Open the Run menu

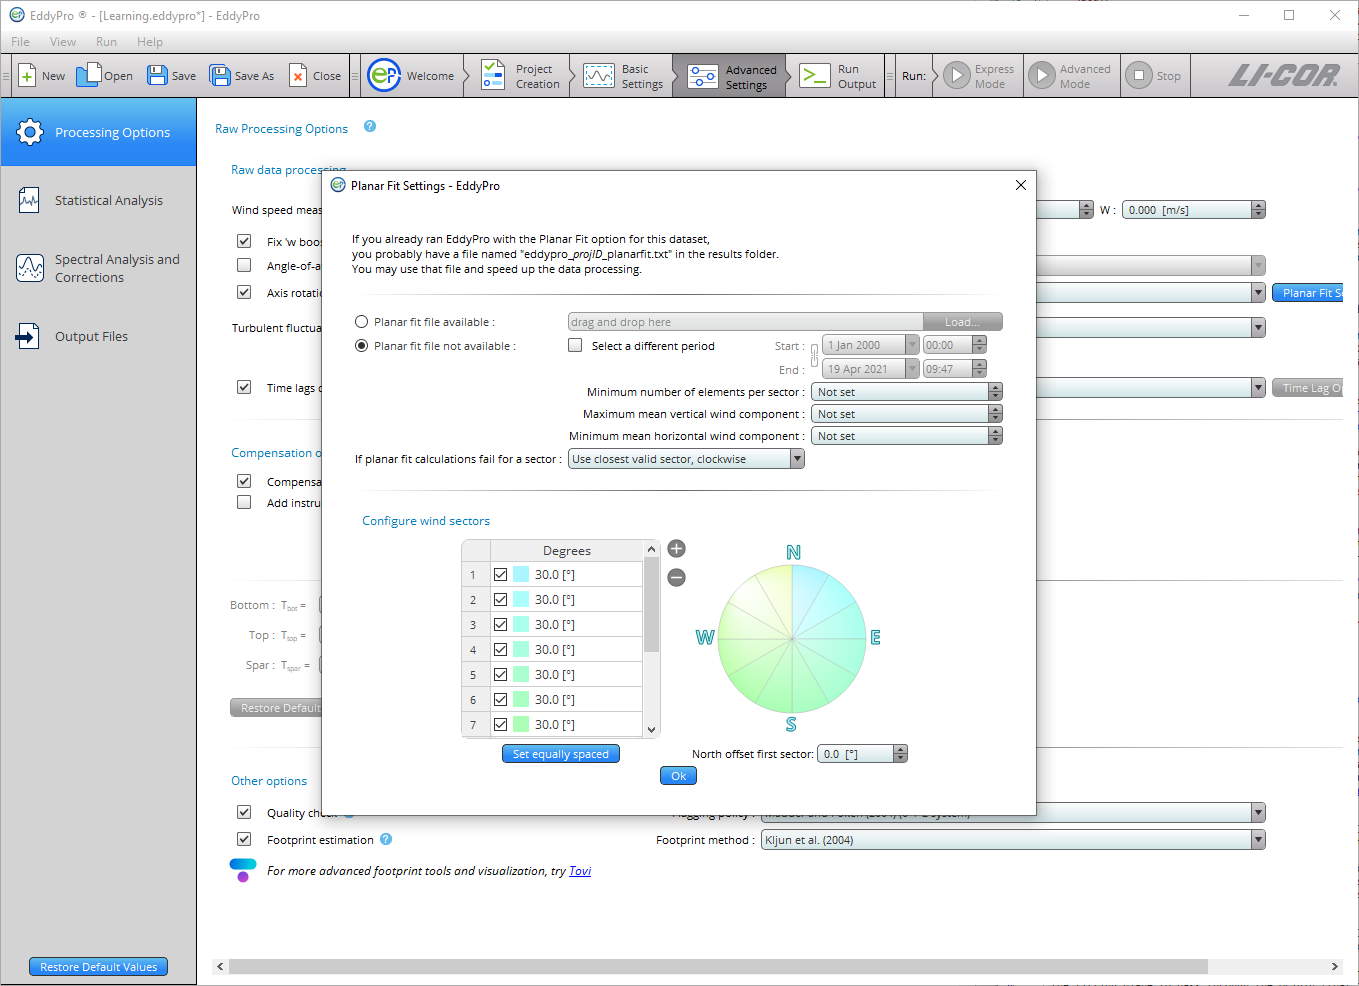click(x=106, y=42)
